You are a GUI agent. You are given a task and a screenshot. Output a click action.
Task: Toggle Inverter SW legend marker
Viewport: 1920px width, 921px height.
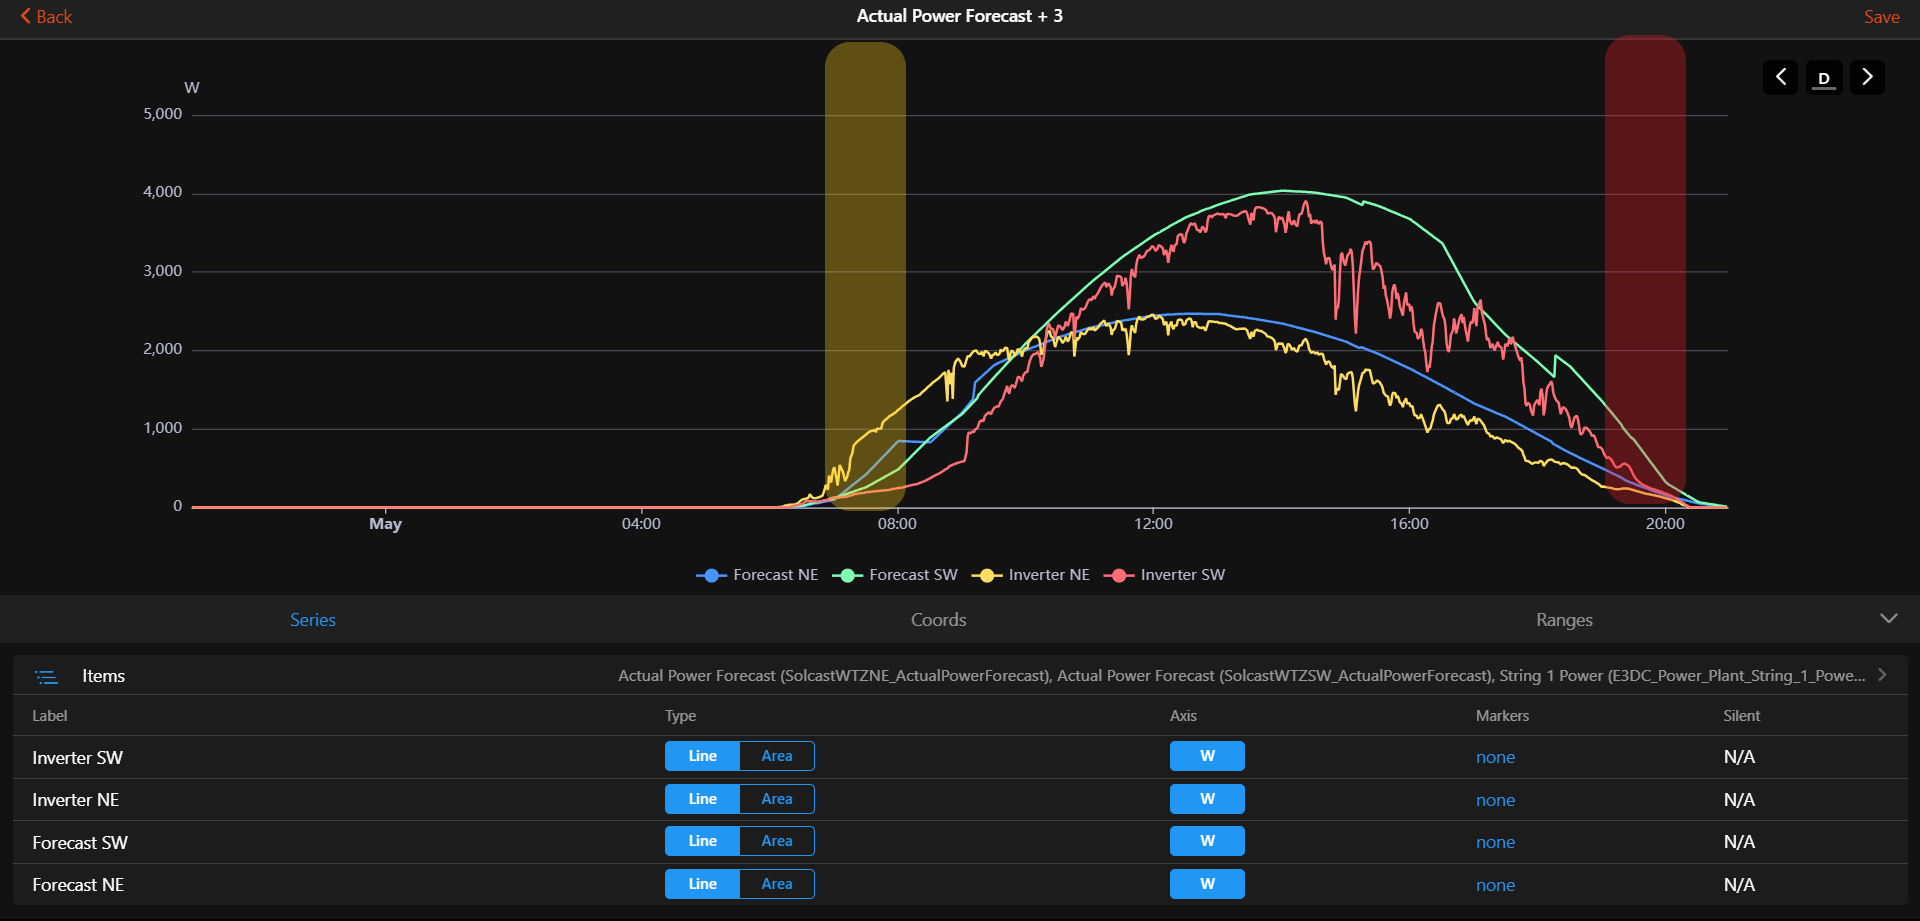(x=1118, y=575)
